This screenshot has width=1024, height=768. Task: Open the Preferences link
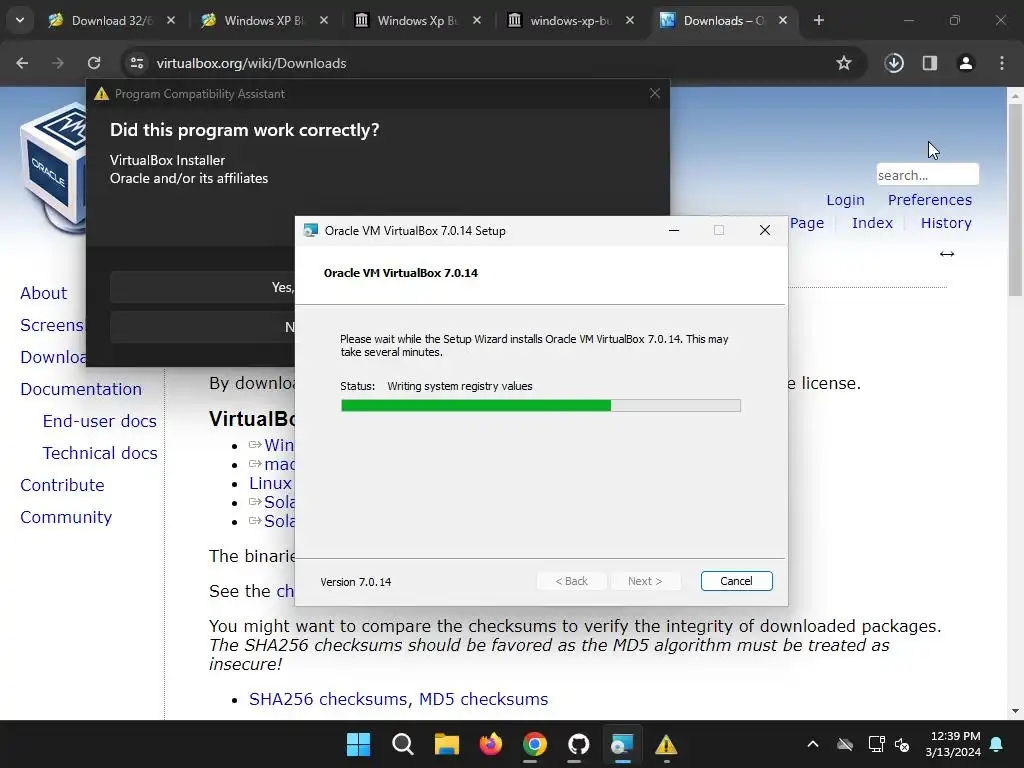(x=929, y=200)
